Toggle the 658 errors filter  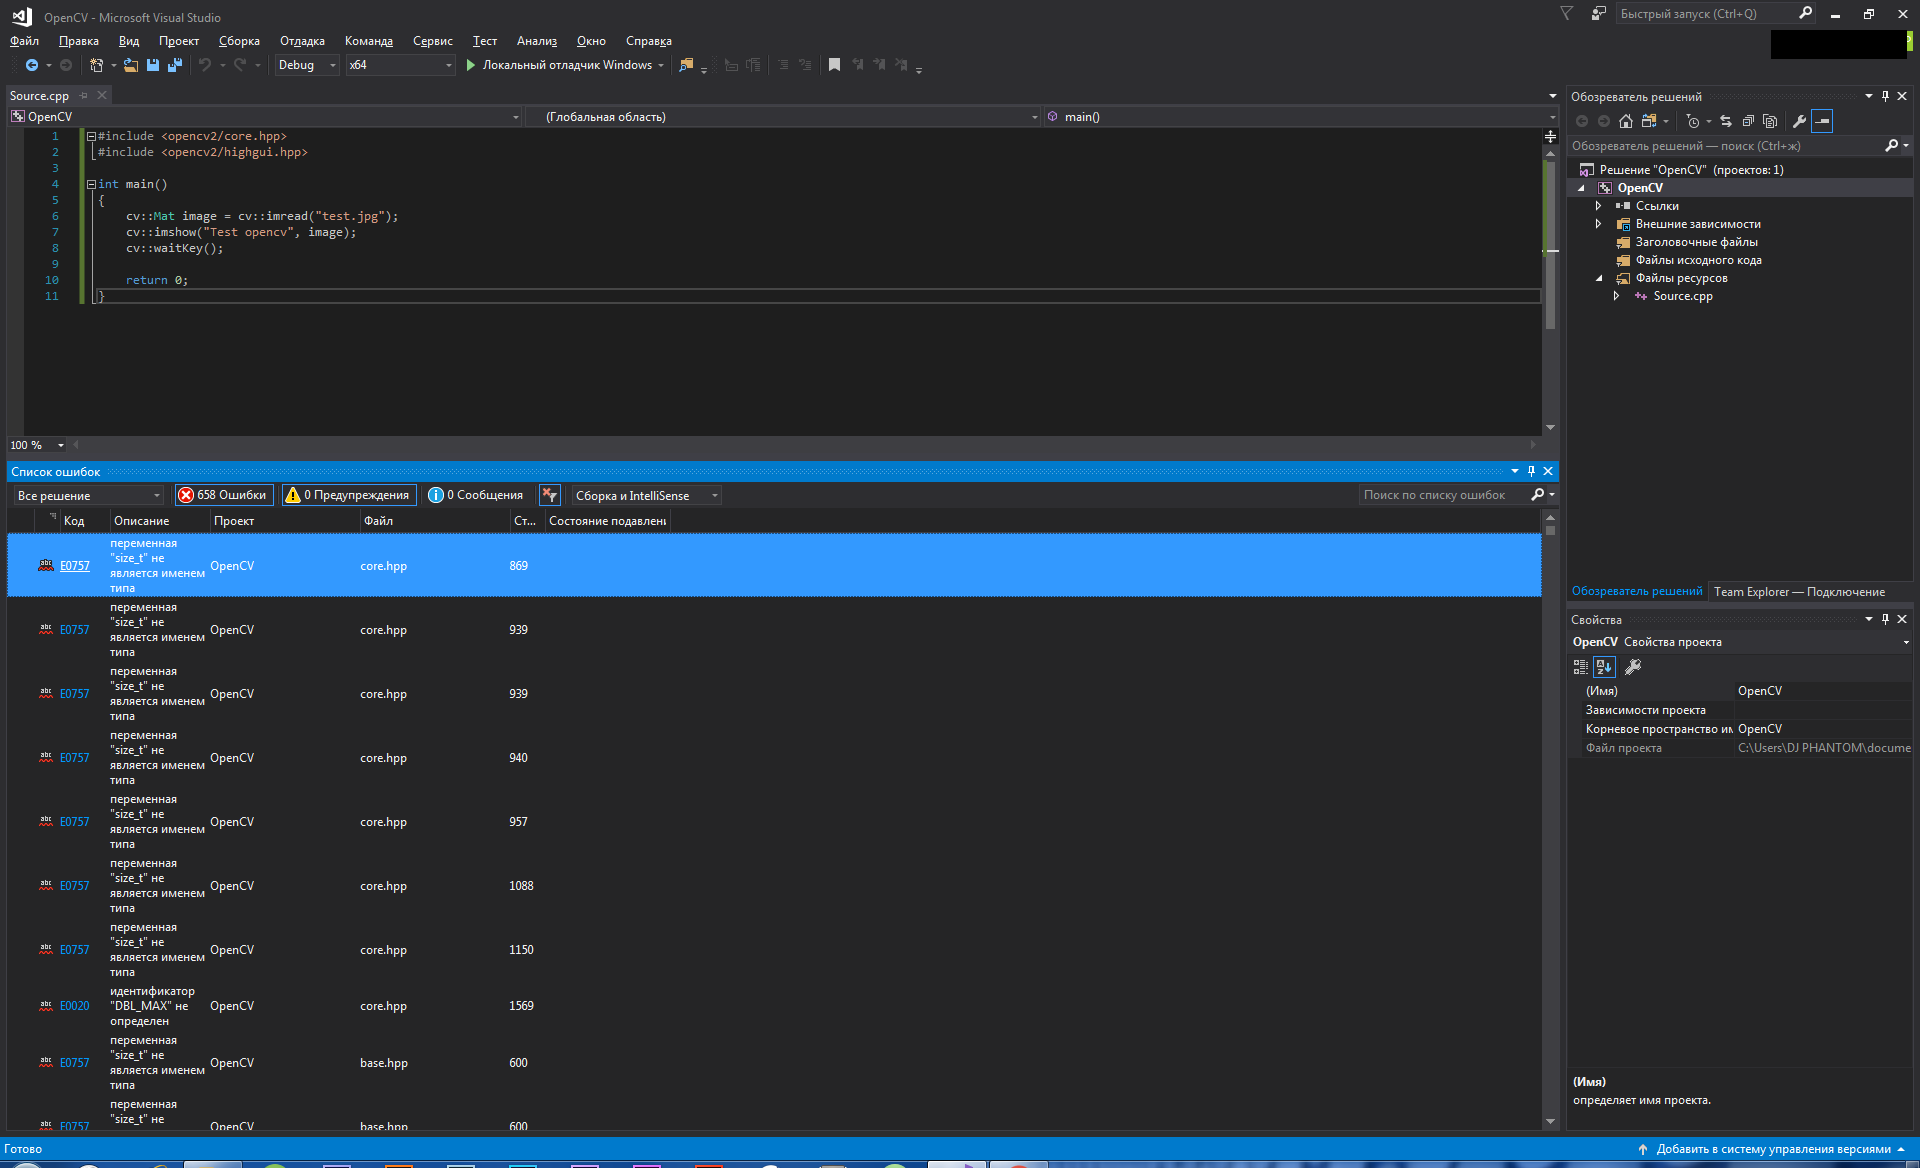(223, 495)
